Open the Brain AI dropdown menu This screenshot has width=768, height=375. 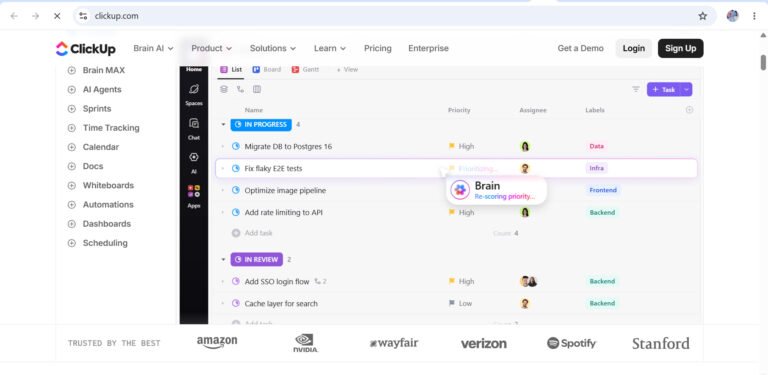[x=153, y=48]
